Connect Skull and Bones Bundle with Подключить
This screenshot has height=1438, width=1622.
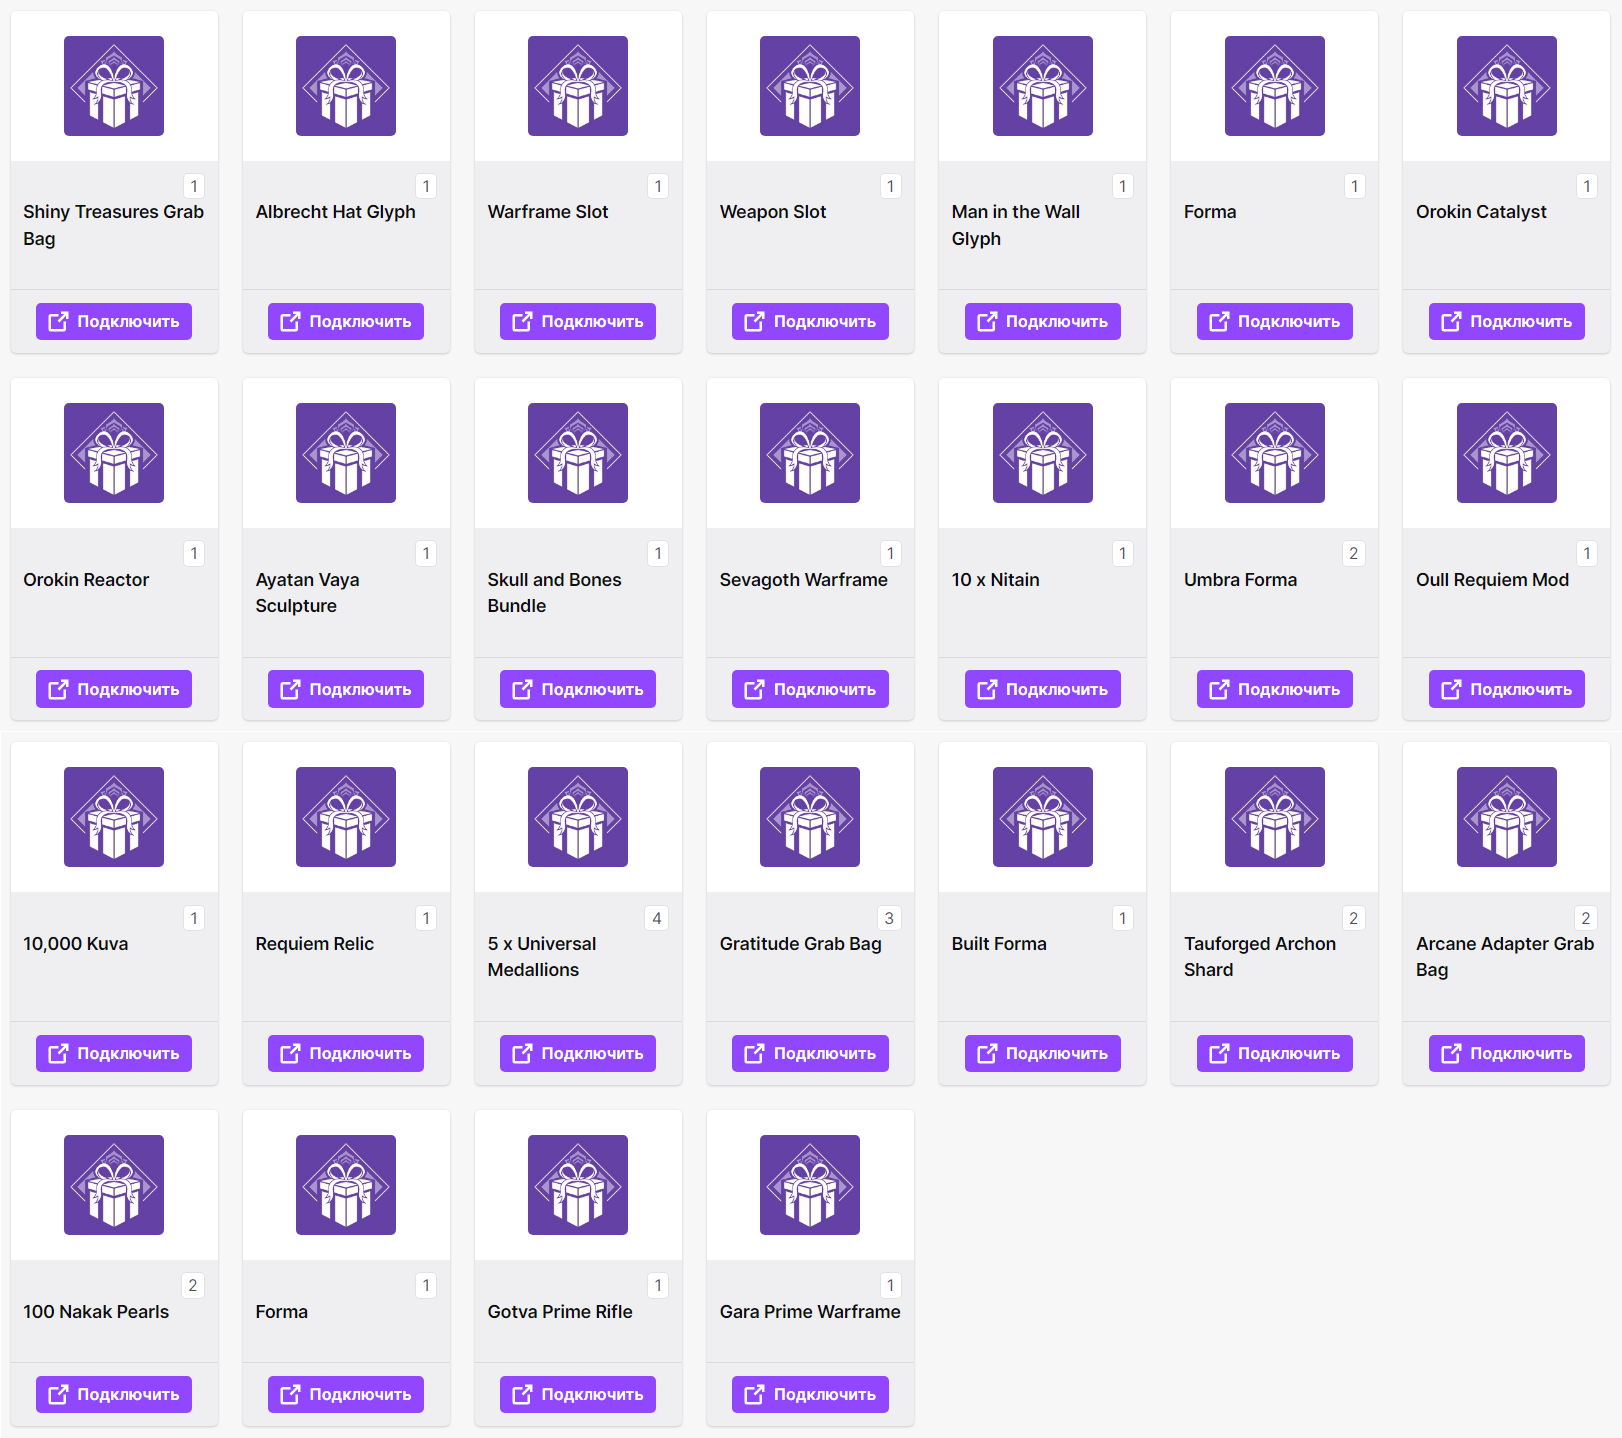pyautogui.click(x=578, y=689)
